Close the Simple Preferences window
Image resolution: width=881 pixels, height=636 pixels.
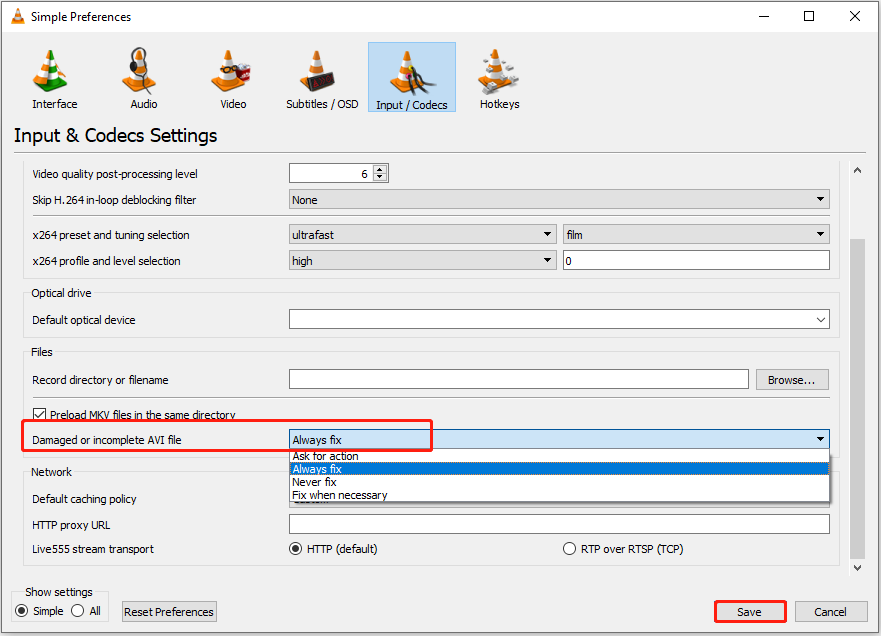(x=855, y=16)
